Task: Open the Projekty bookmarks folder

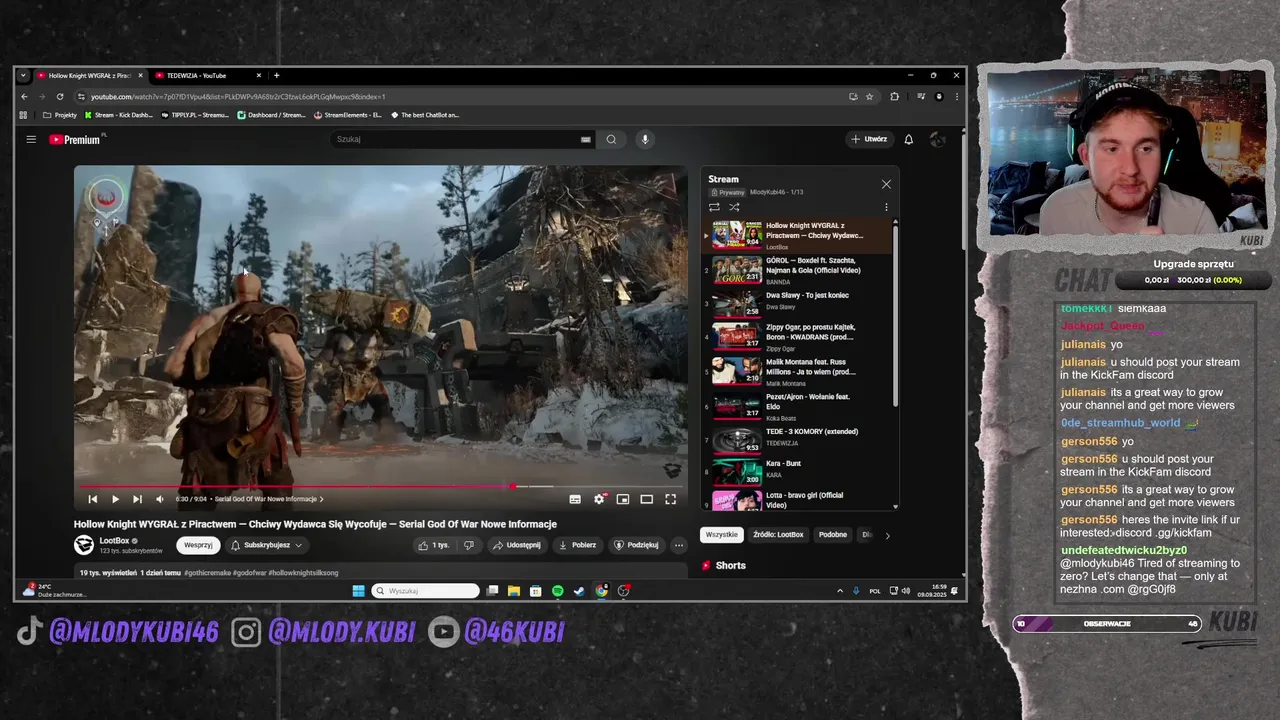Action: point(60,115)
